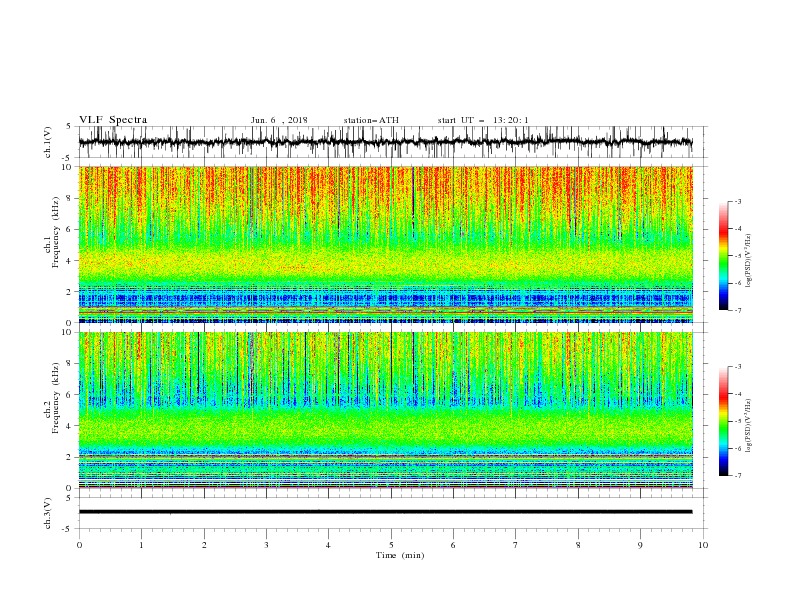Click the "1" tick on the time axis
The width and height of the screenshot is (792, 612).
141,545
